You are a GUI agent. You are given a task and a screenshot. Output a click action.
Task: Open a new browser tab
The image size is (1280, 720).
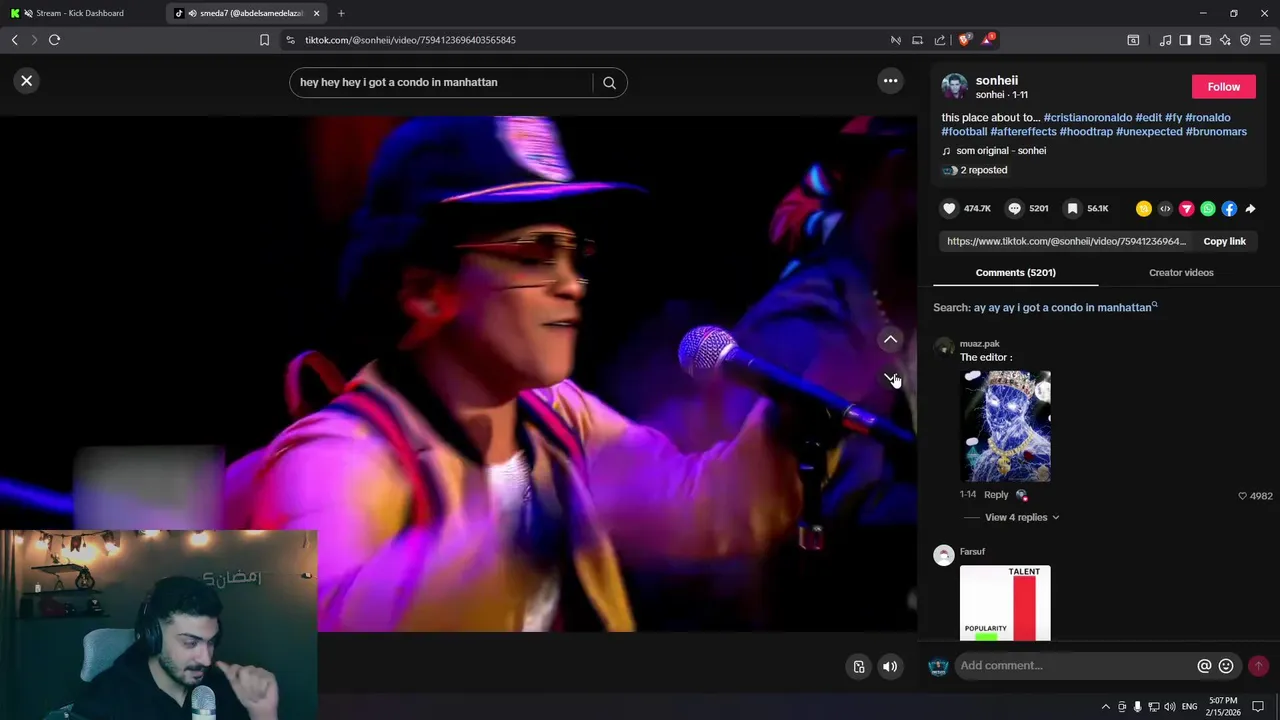click(x=341, y=13)
